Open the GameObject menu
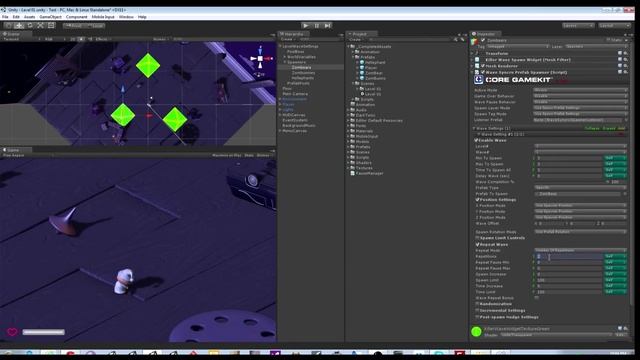 click(50, 17)
